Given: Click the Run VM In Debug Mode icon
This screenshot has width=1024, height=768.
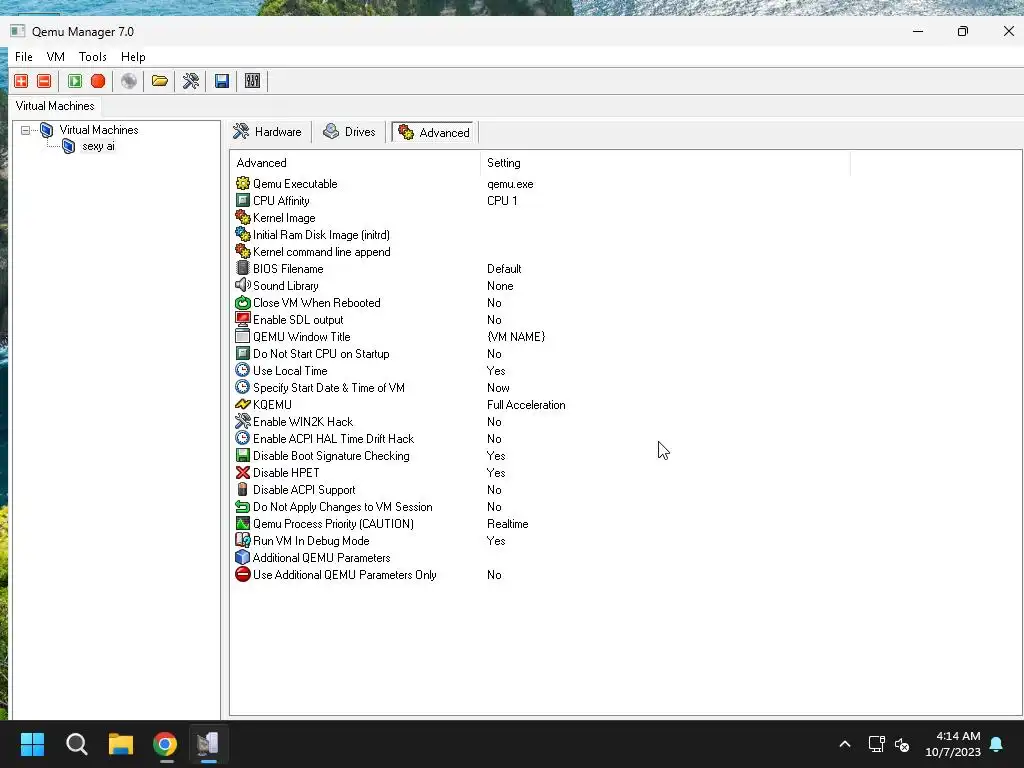Looking at the screenshot, I should click(x=242, y=540).
